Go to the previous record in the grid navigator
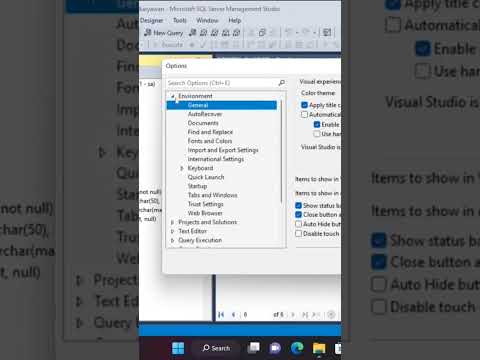Image resolution: width=480 pixels, height=360 pixels. tap(234, 314)
